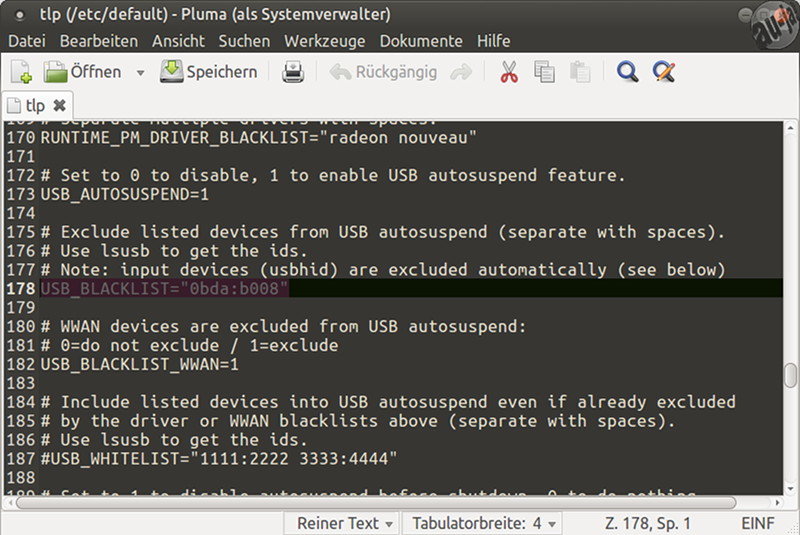This screenshot has height=535, width=800.
Task: Click line USB_BLACKLIST_WWAN=1
Action: (x=139, y=364)
